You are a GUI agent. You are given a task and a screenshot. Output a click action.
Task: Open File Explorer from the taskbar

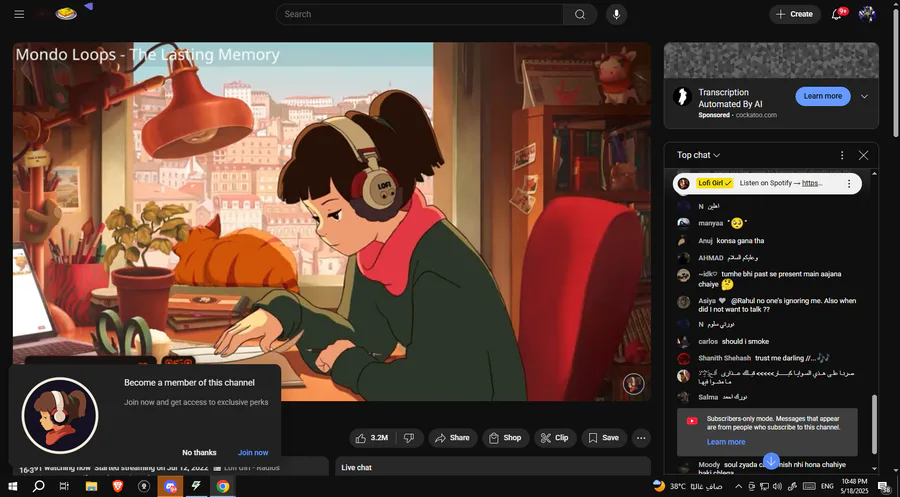click(91, 487)
